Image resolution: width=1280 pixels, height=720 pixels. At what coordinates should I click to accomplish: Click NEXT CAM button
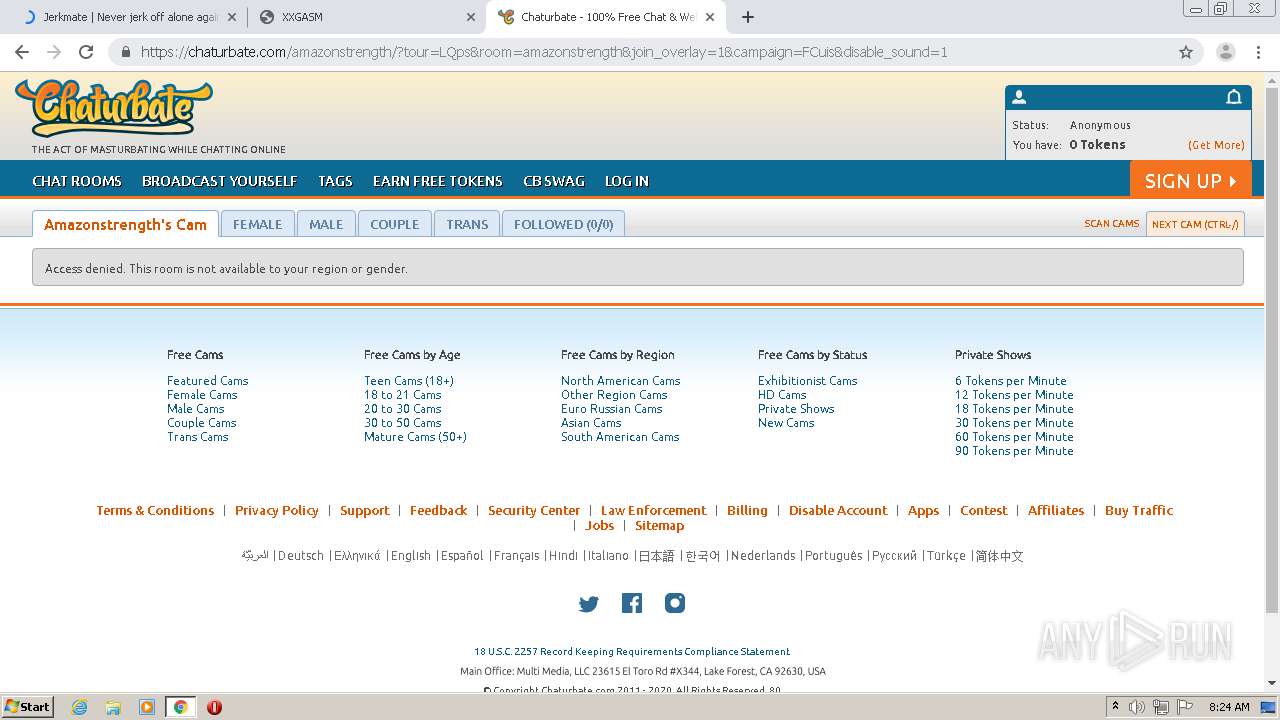tap(1195, 224)
